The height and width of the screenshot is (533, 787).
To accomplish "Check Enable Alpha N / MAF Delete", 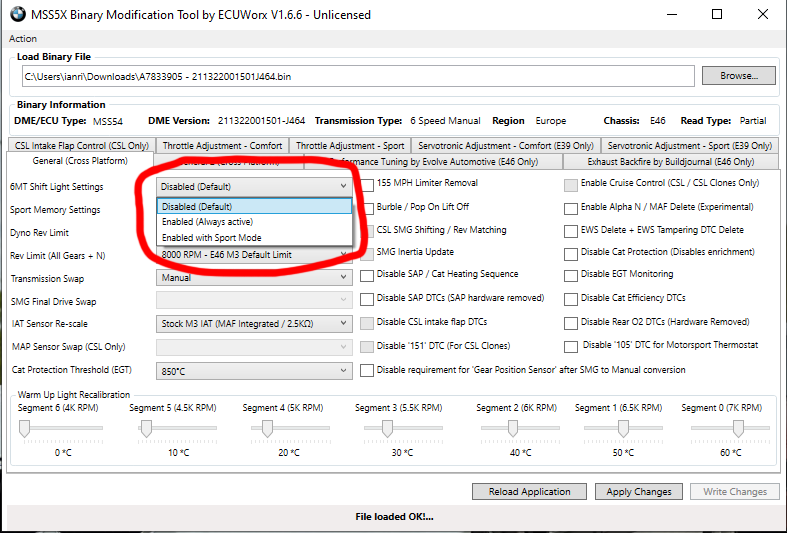I will 571,209.
